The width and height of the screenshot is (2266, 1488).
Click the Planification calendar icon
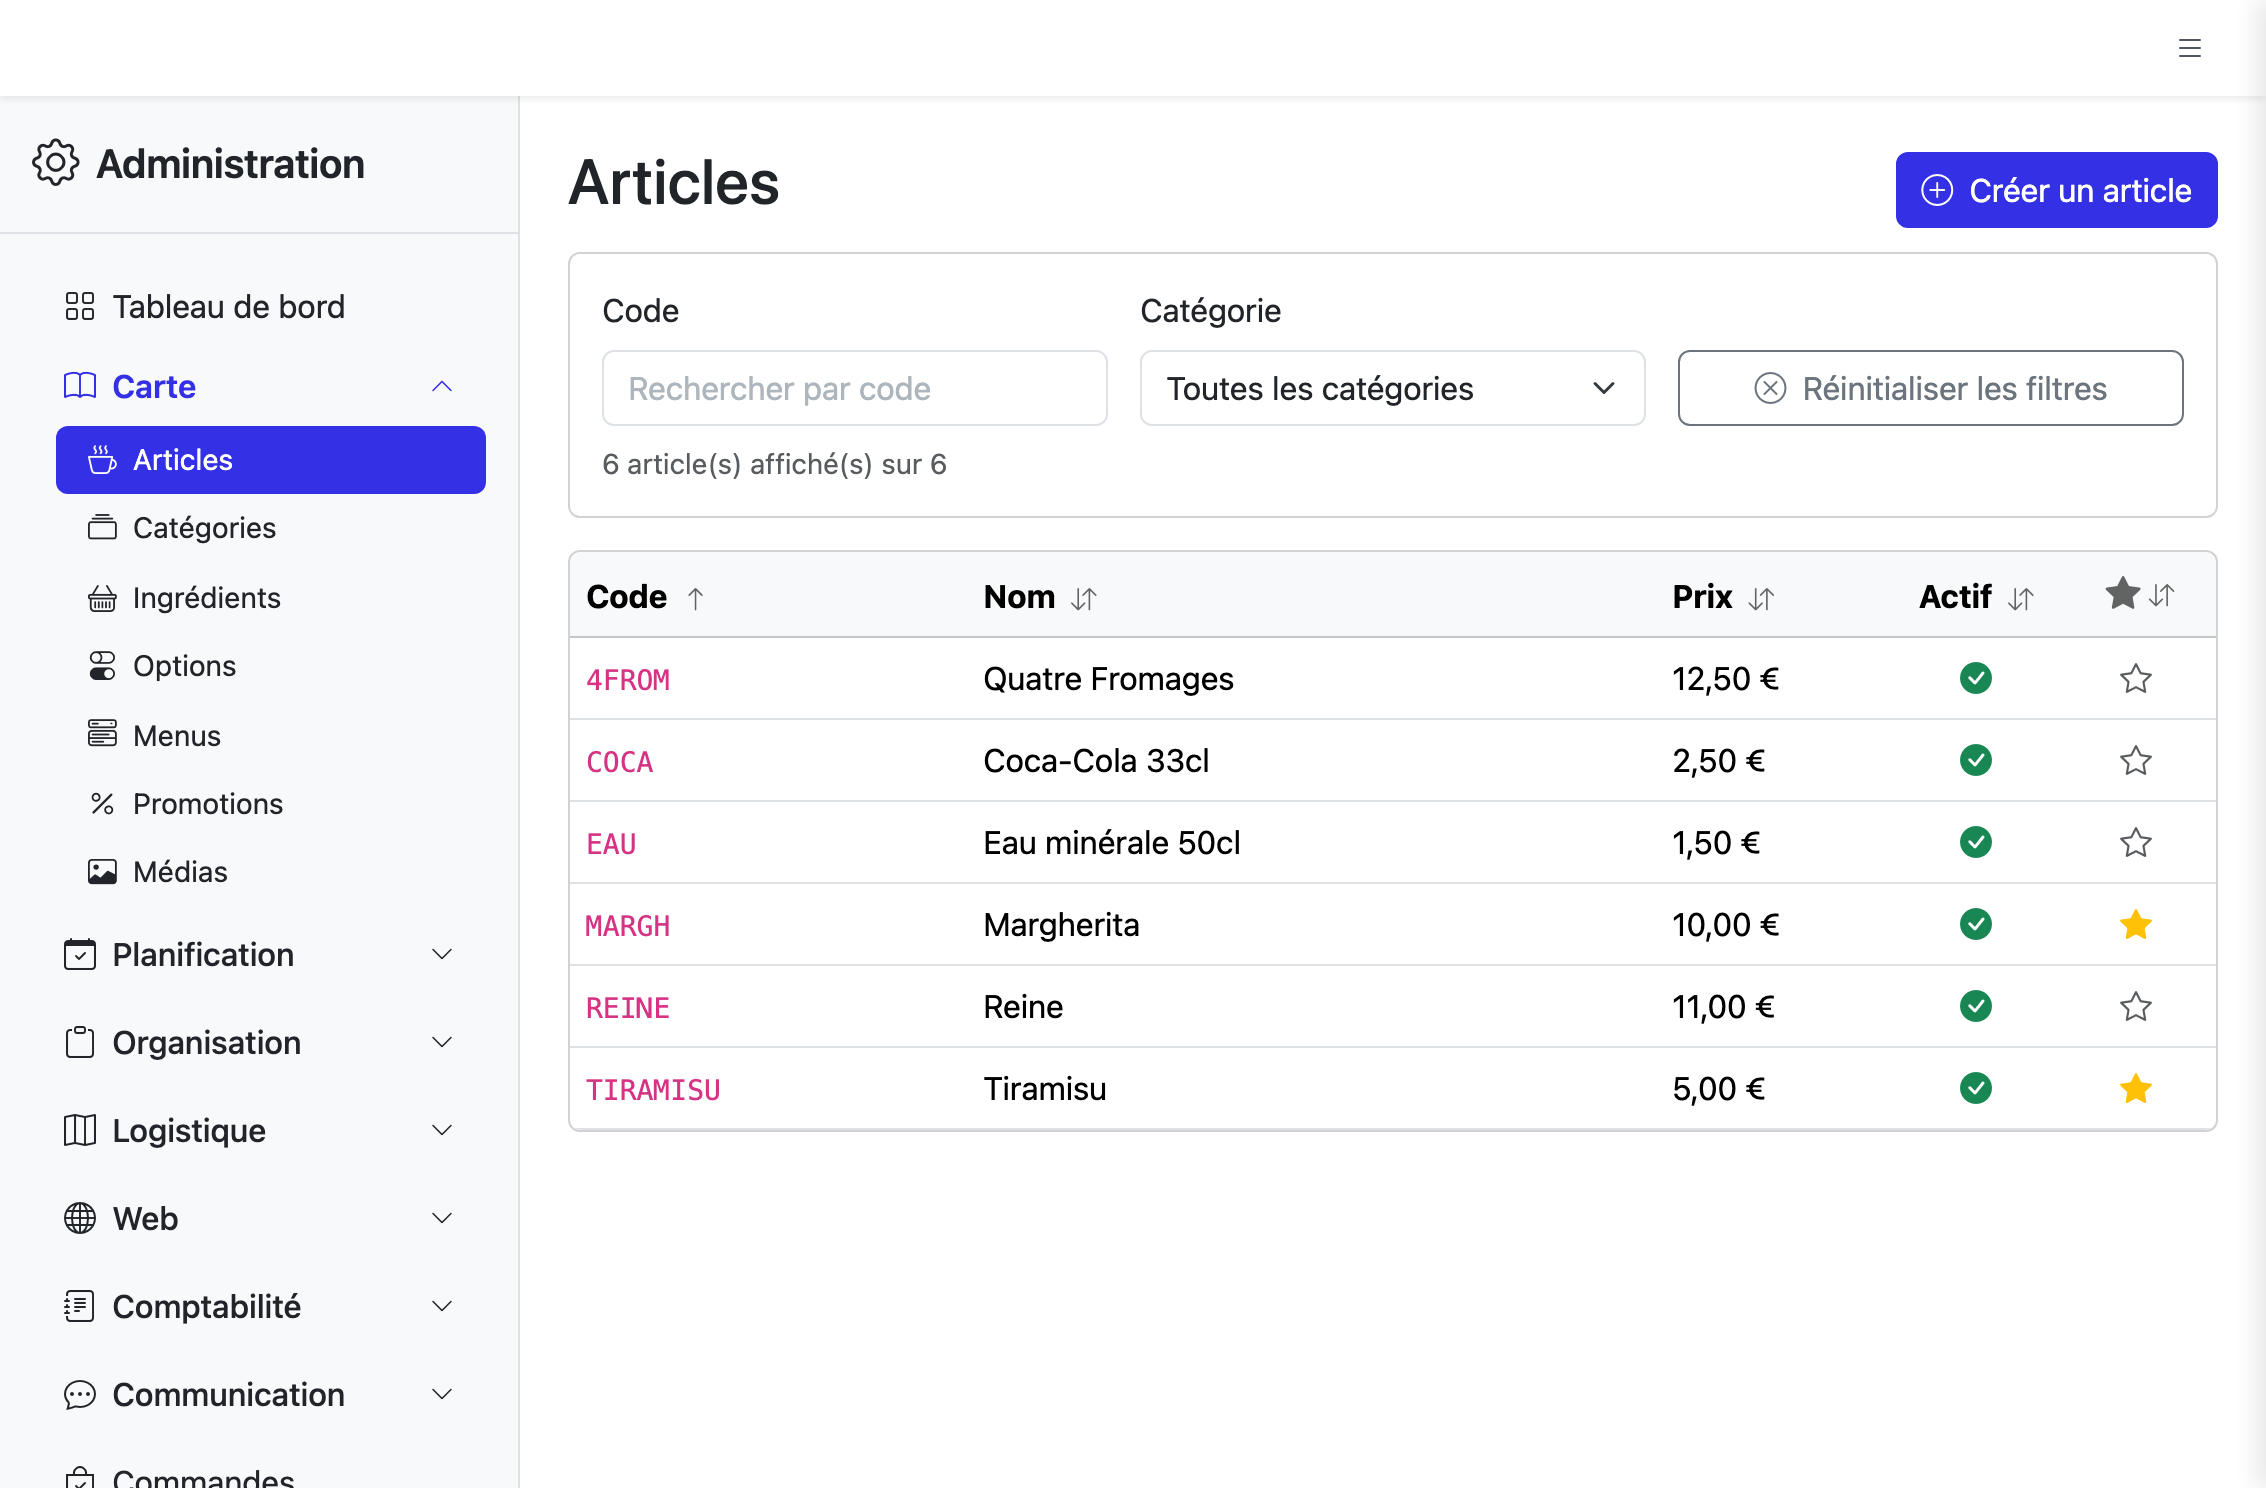click(x=80, y=954)
